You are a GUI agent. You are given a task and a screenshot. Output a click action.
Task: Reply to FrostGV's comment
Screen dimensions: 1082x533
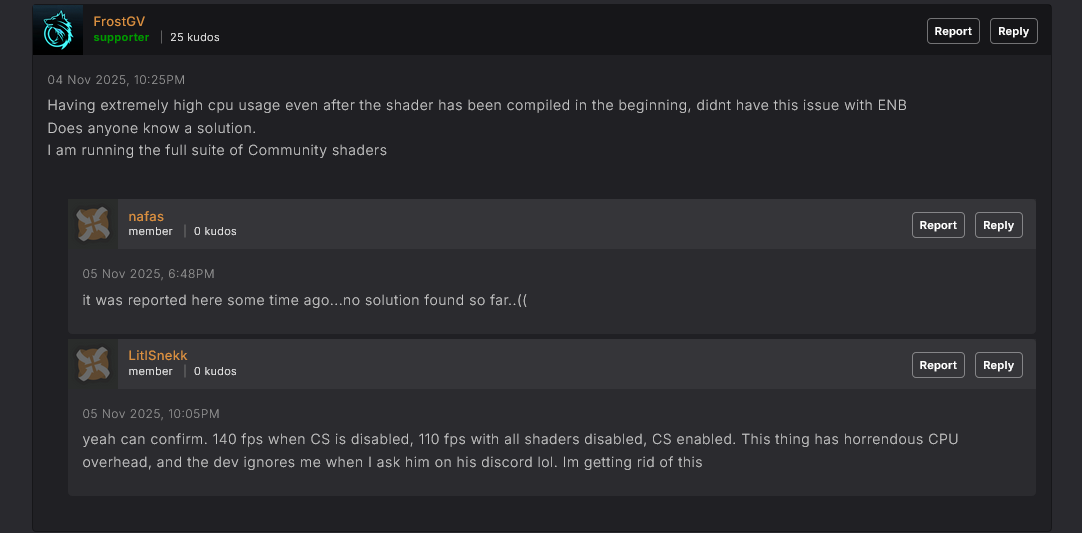click(x=1013, y=31)
